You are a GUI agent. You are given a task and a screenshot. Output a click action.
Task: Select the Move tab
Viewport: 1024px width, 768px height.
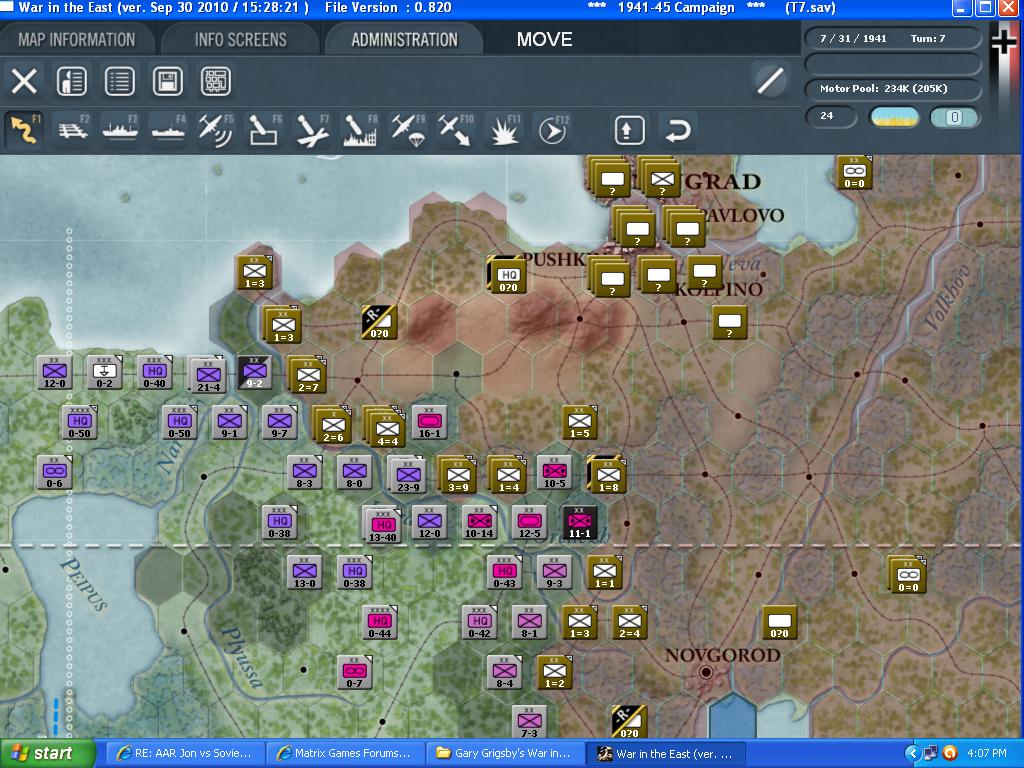(544, 39)
